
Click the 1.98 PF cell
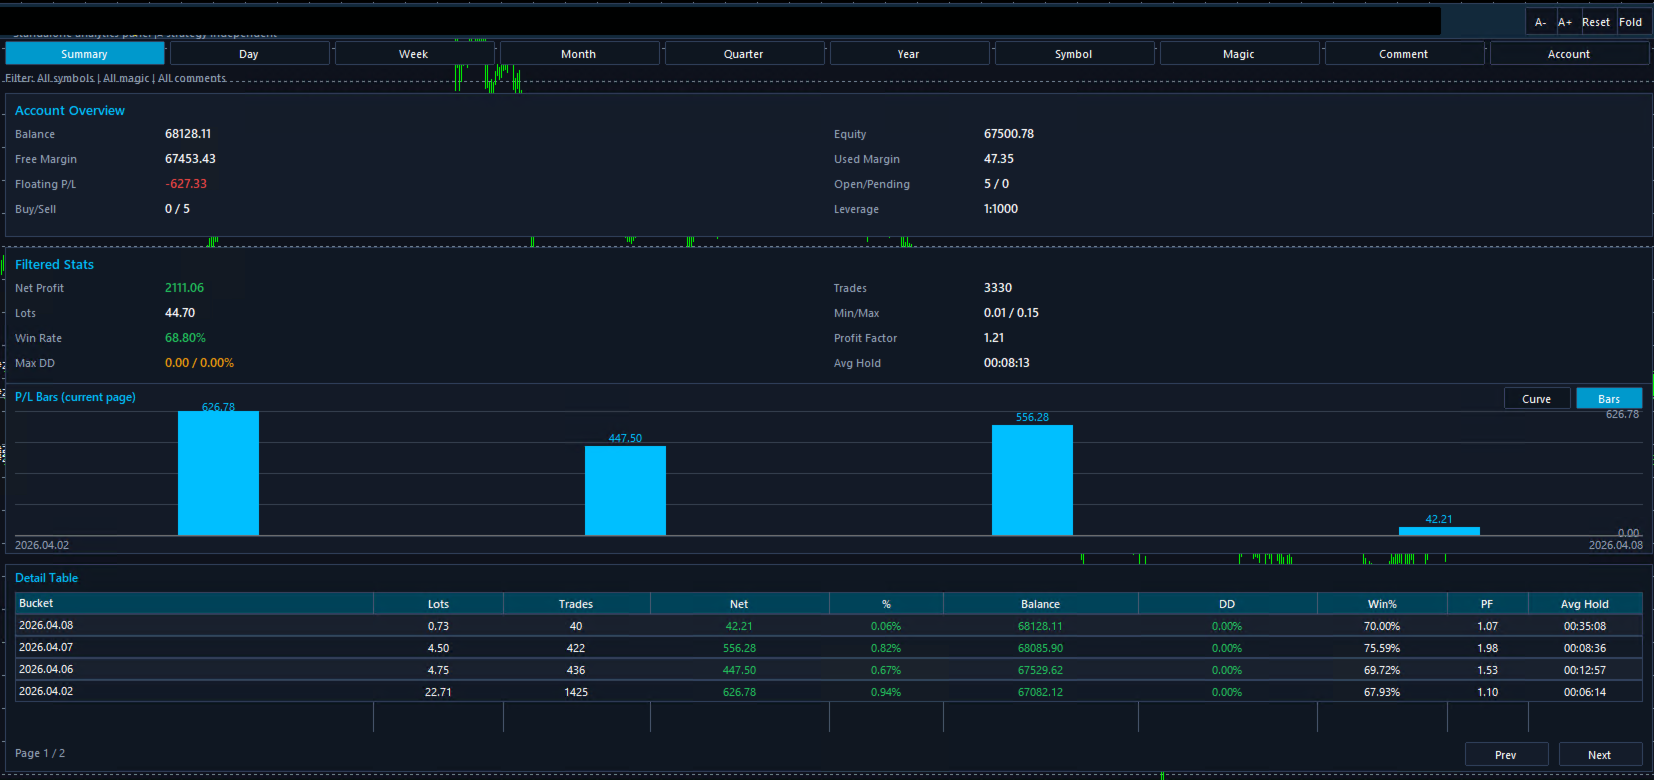coord(1487,648)
